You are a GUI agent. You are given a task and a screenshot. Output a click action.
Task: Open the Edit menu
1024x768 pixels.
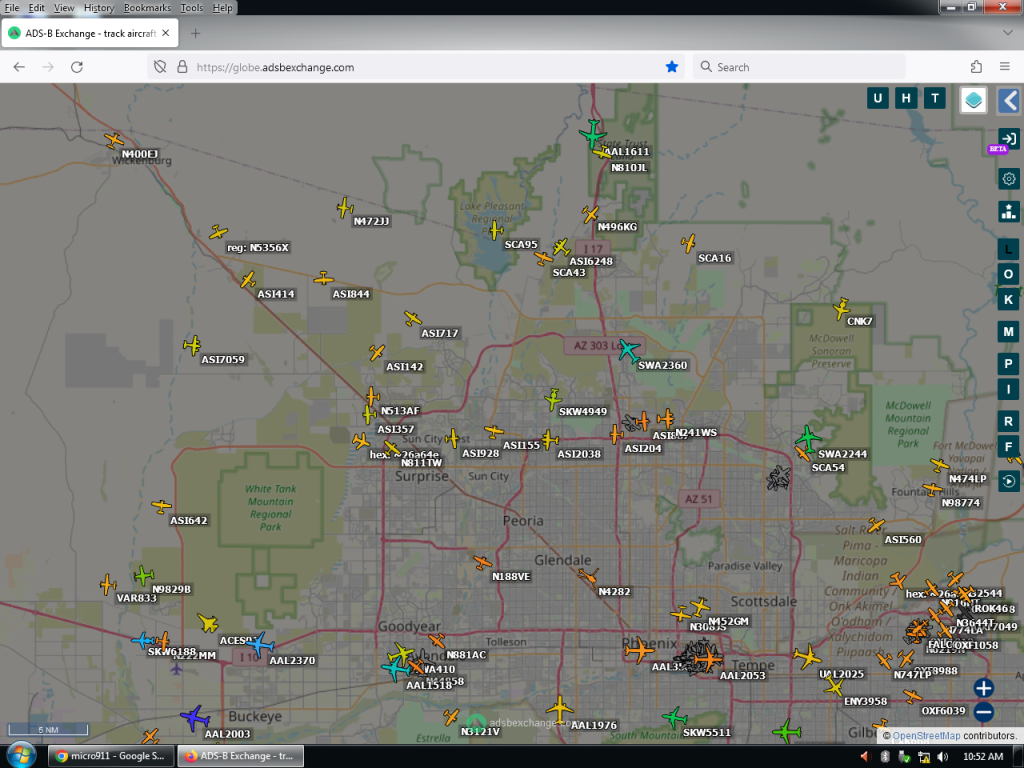tap(37, 8)
